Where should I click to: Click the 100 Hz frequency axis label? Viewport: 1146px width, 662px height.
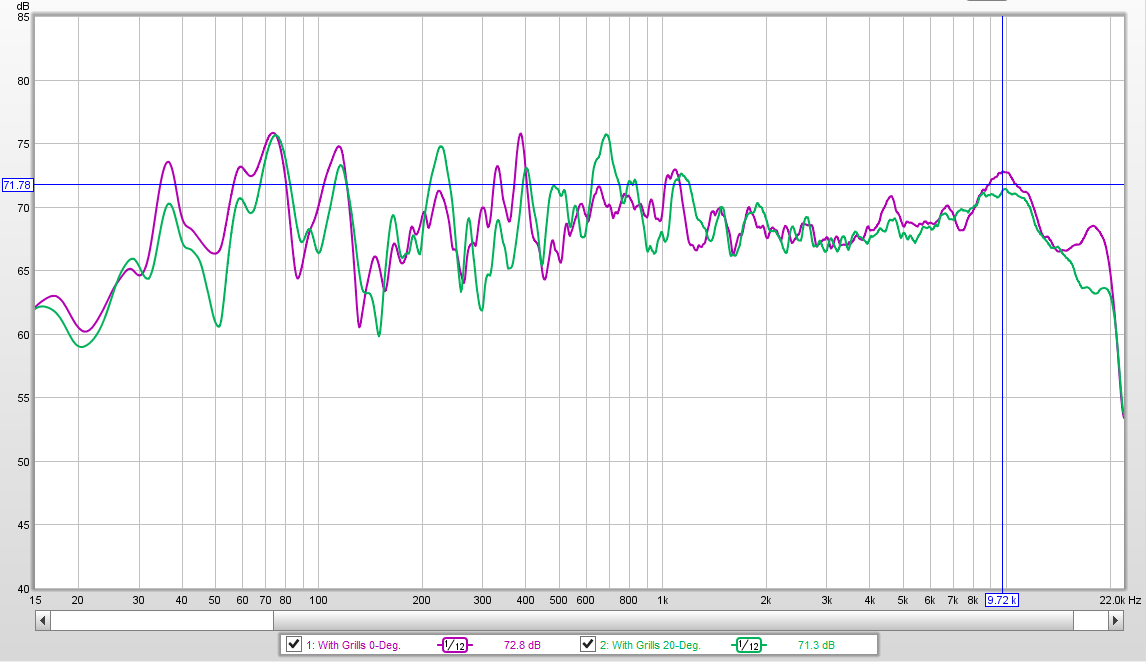(x=318, y=600)
